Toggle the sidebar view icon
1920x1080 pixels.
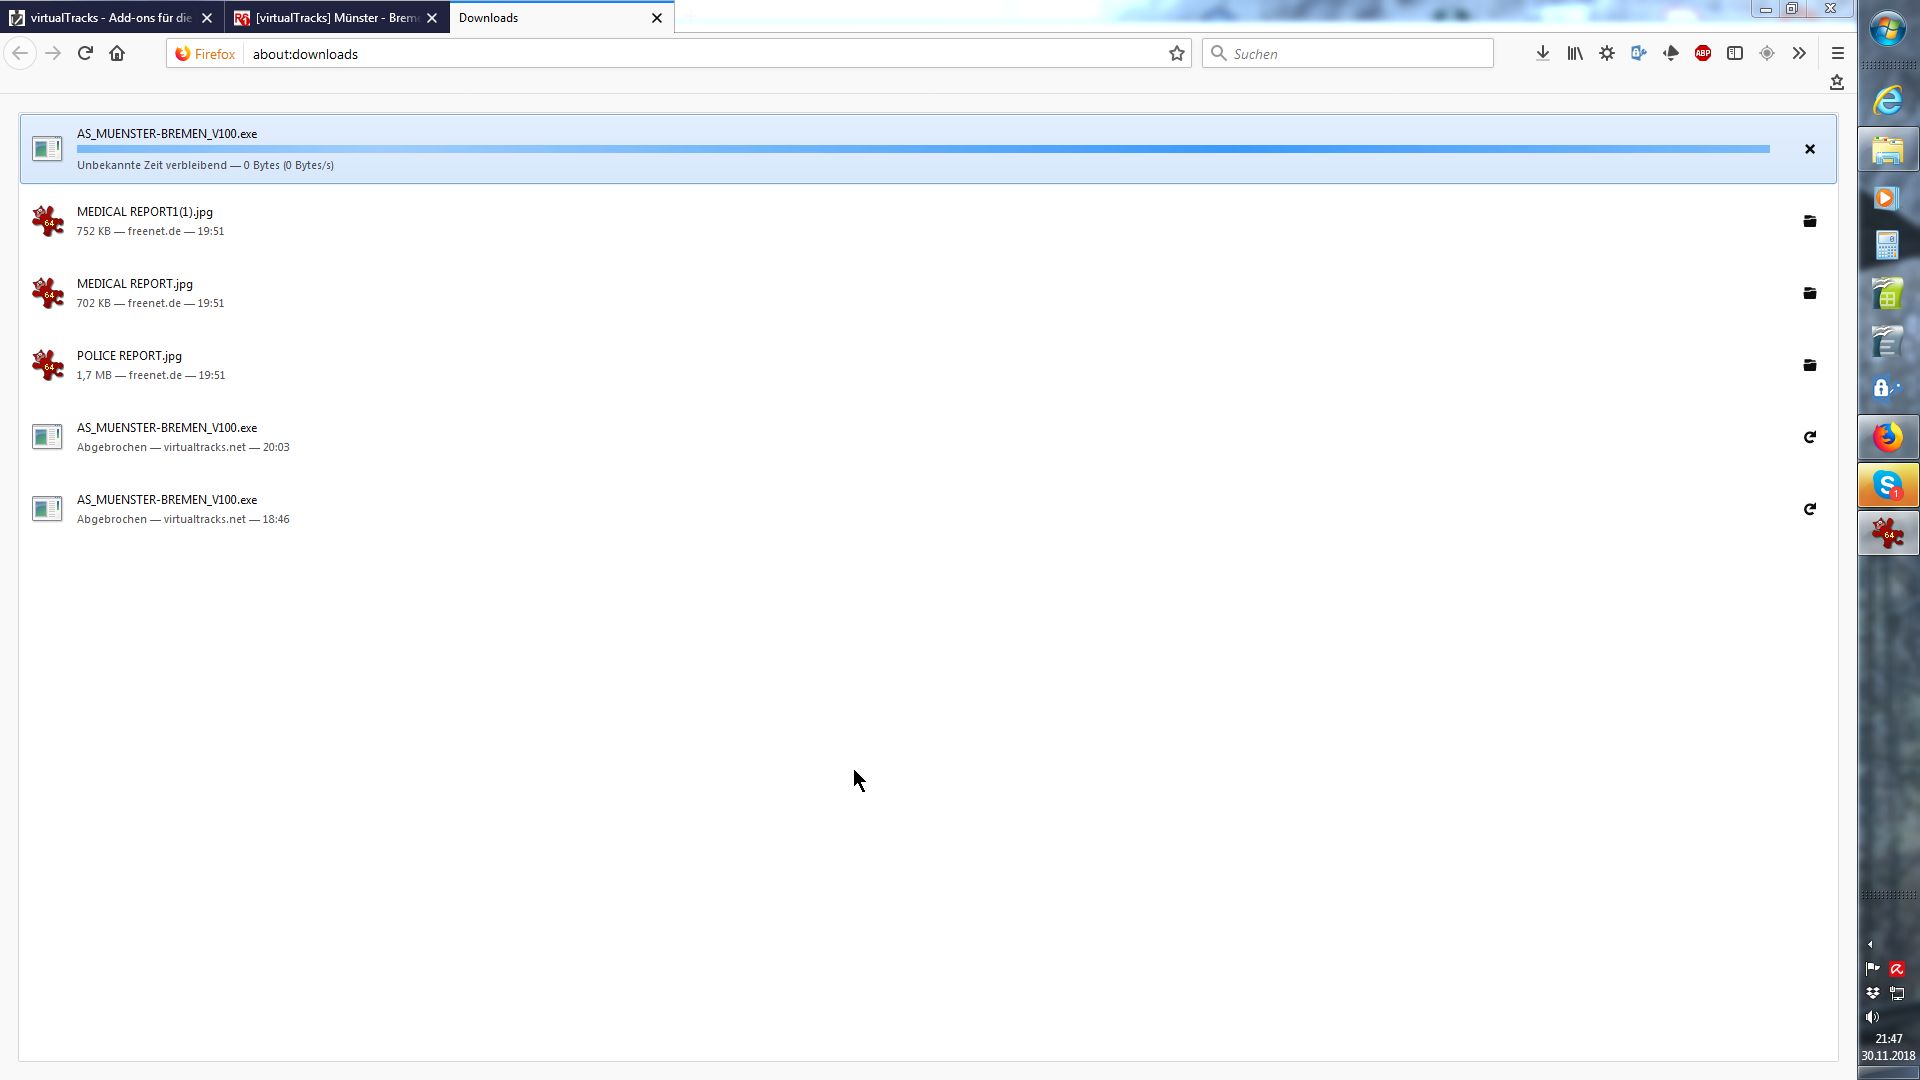[x=1735, y=54]
